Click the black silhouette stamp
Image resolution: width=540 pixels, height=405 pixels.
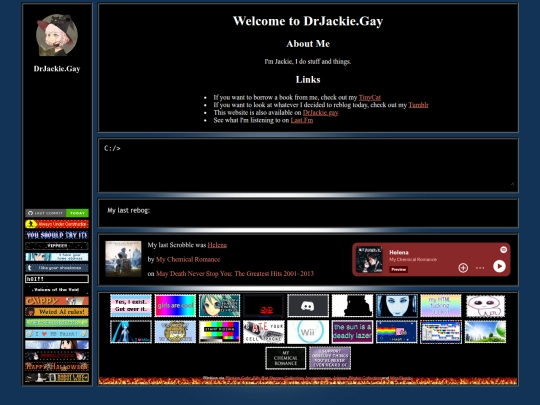pos(352,305)
